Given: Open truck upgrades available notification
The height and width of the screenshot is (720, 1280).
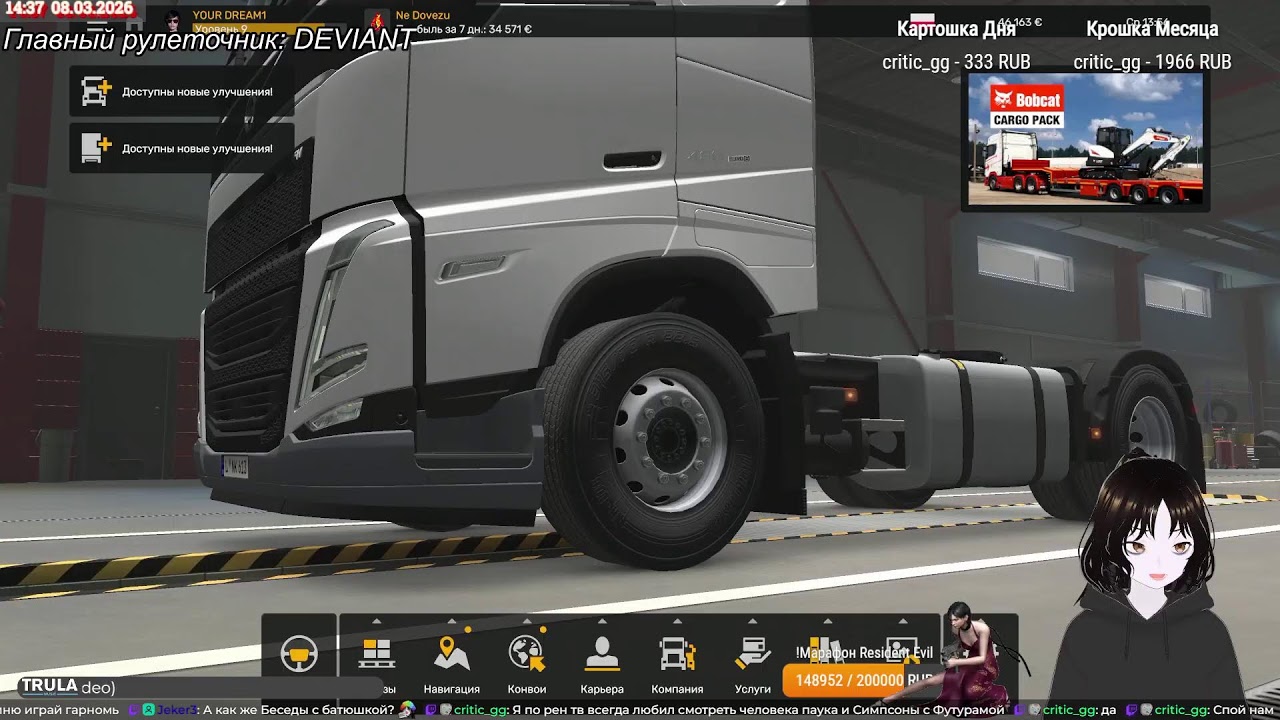Looking at the screenshot, I should 181,92.
